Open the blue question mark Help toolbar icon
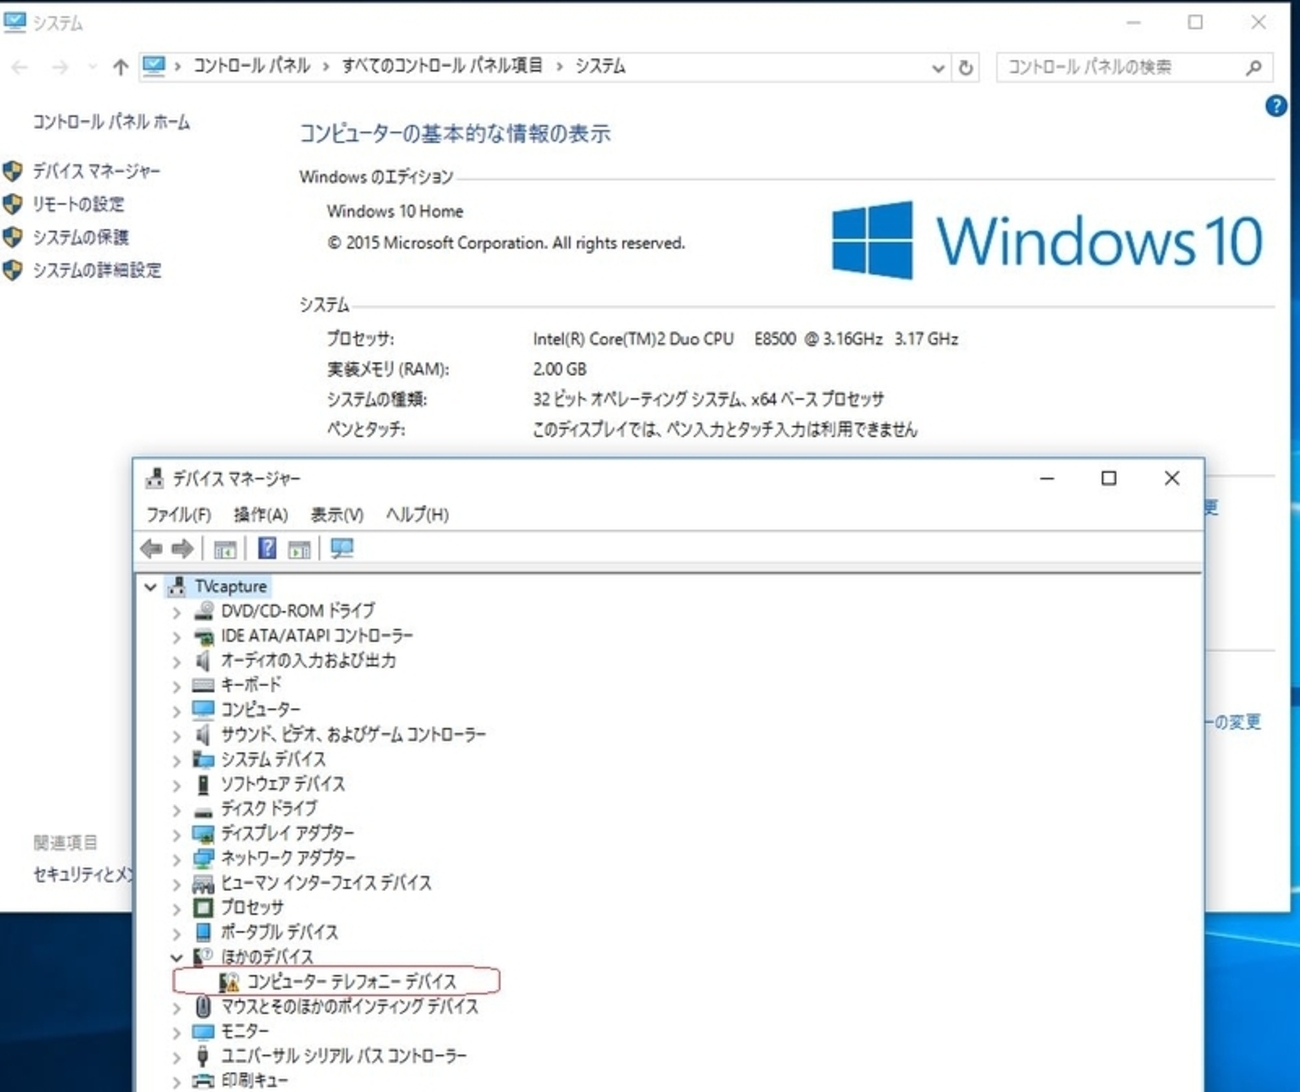The image size is (1300, 1092). click(267, 548)
